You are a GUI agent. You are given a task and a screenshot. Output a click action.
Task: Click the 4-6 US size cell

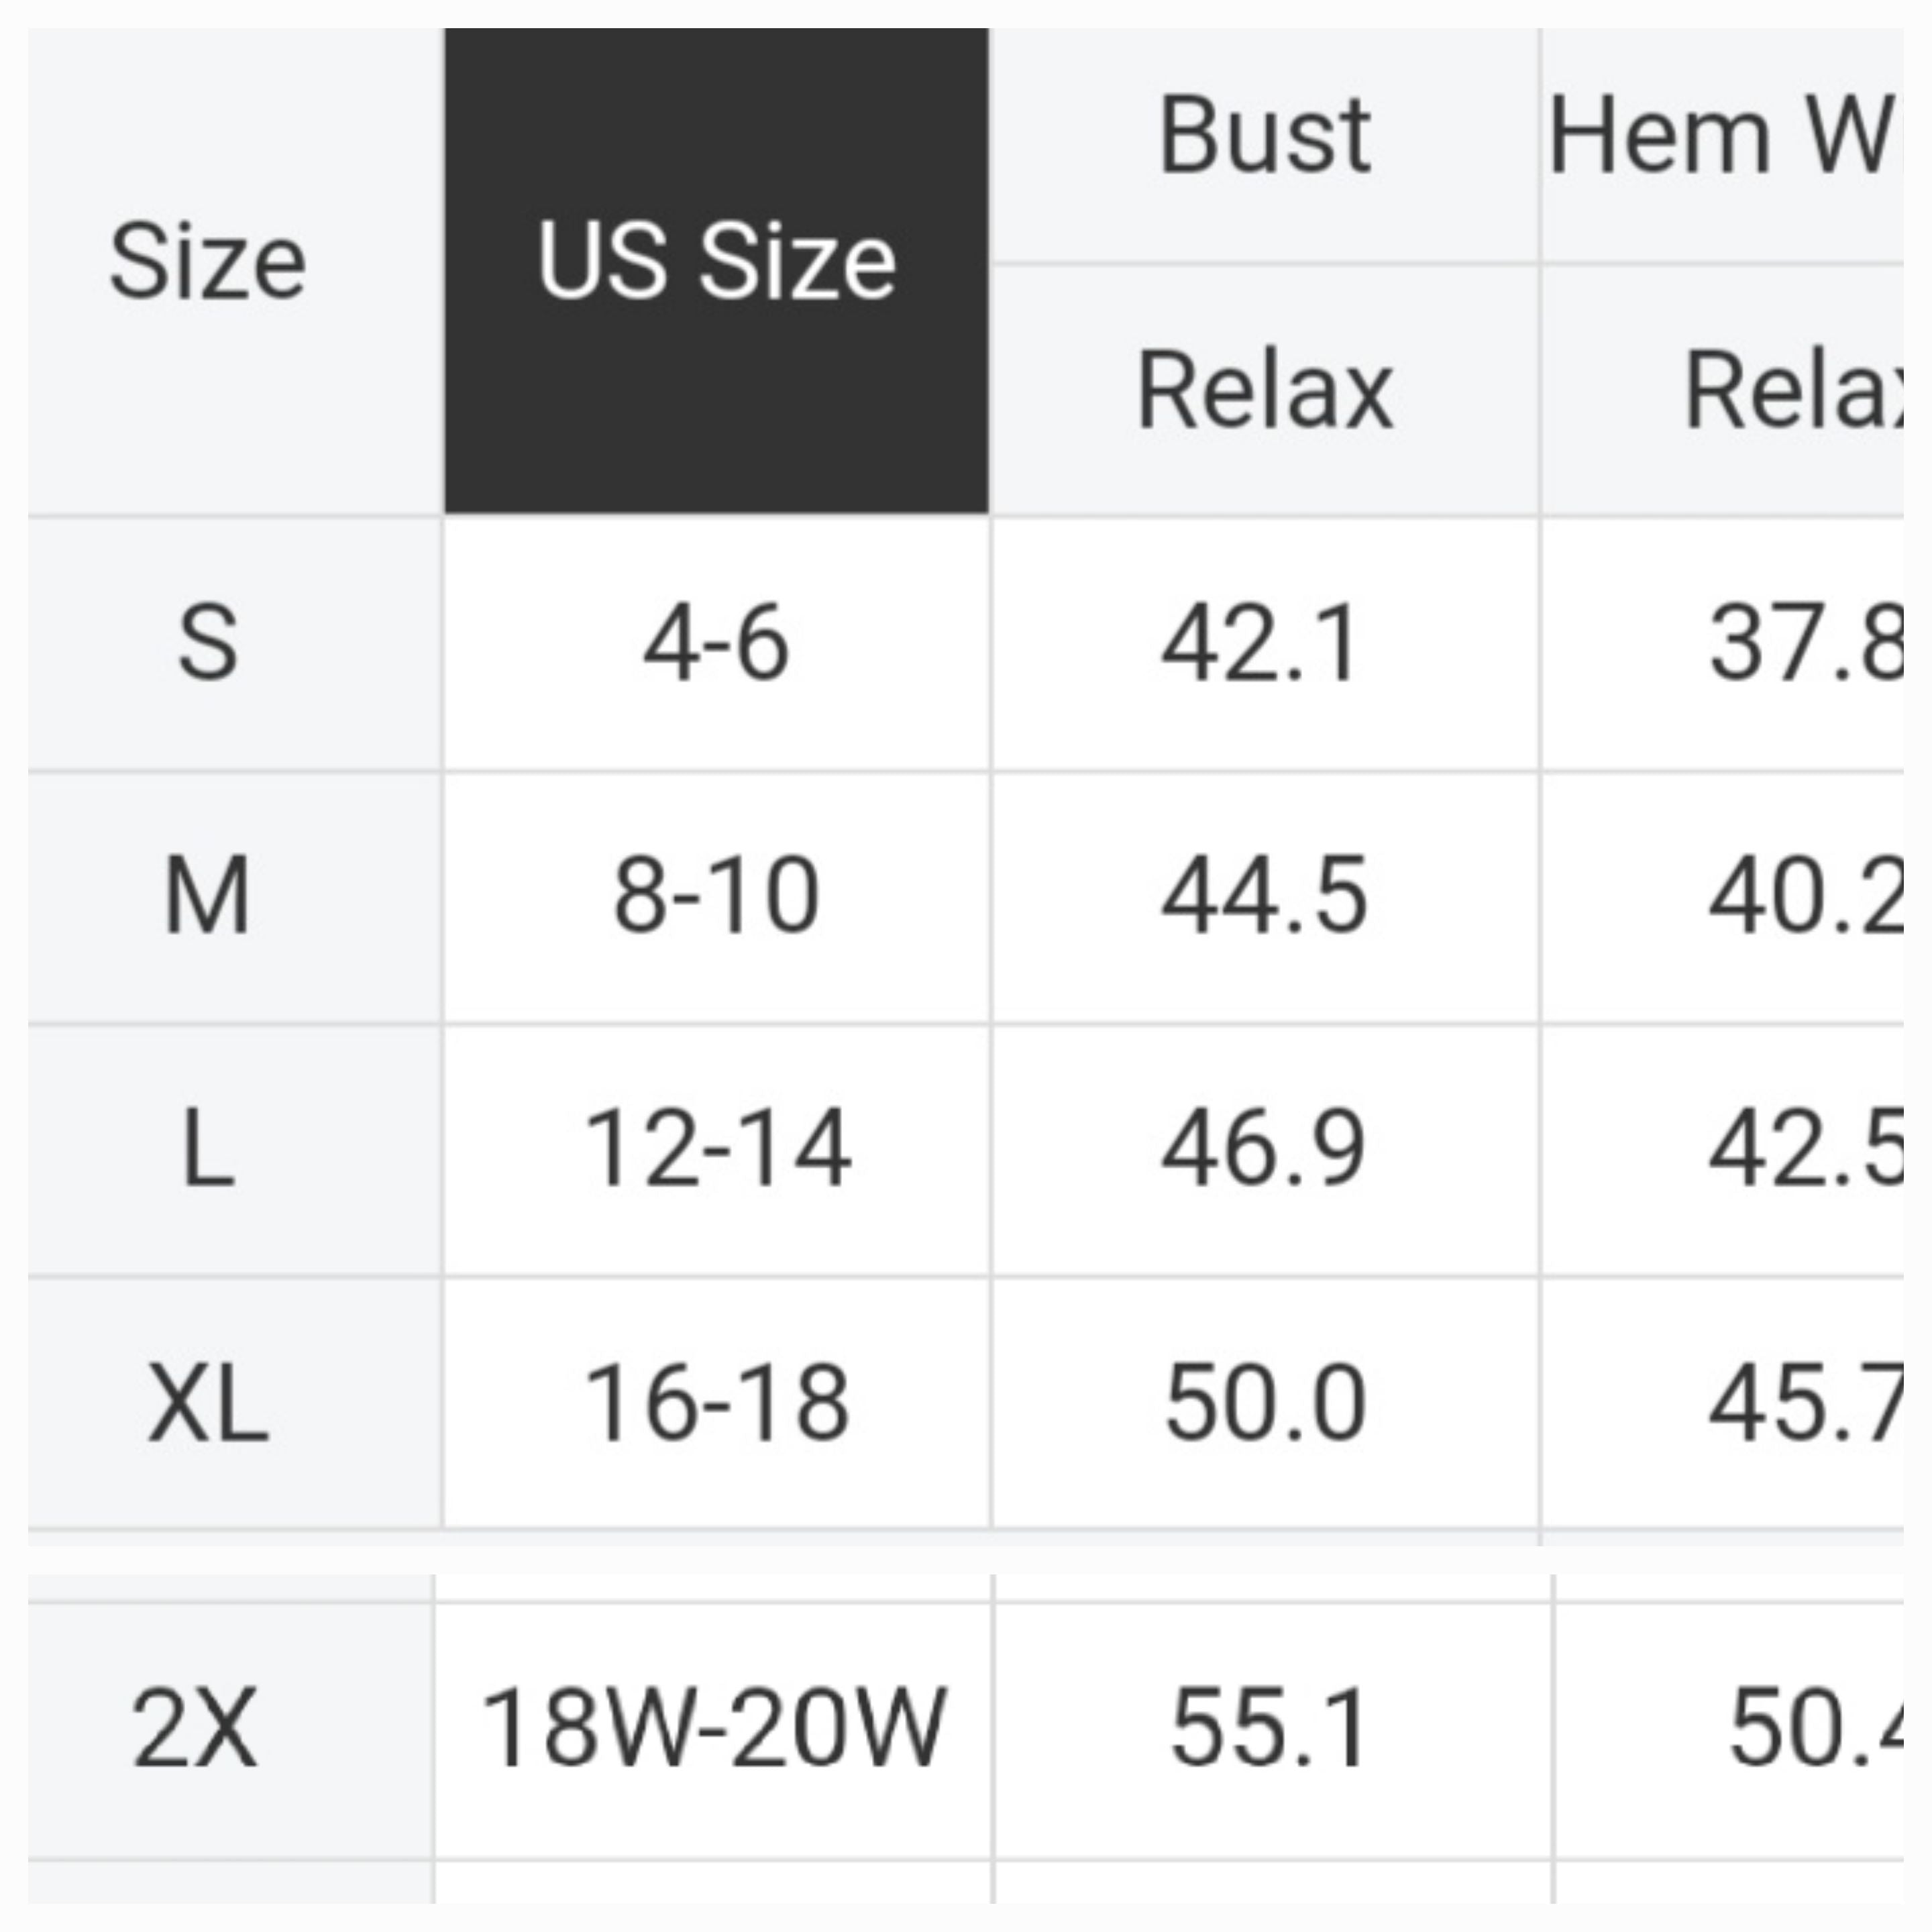click(x=716, y=643)
